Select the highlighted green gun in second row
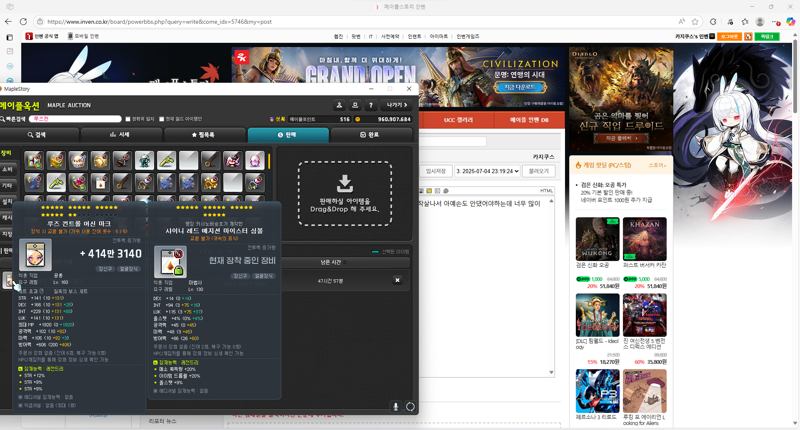 pos(56,182)
